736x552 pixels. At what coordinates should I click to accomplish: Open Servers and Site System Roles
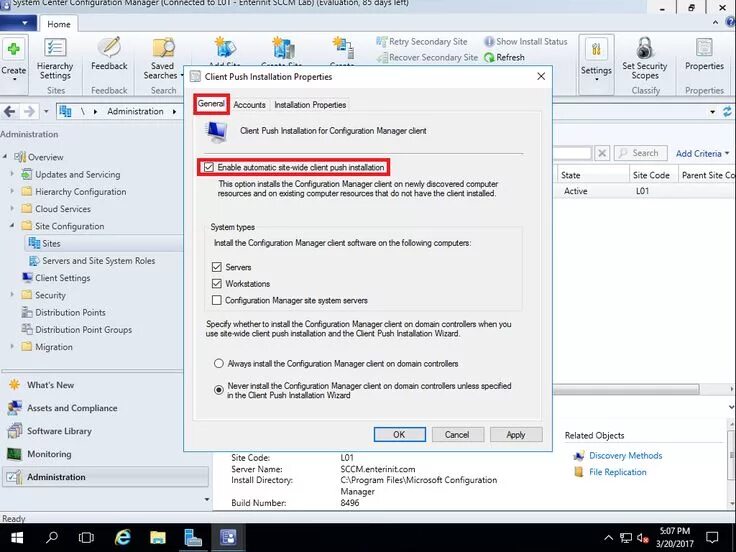pos(98,261)
